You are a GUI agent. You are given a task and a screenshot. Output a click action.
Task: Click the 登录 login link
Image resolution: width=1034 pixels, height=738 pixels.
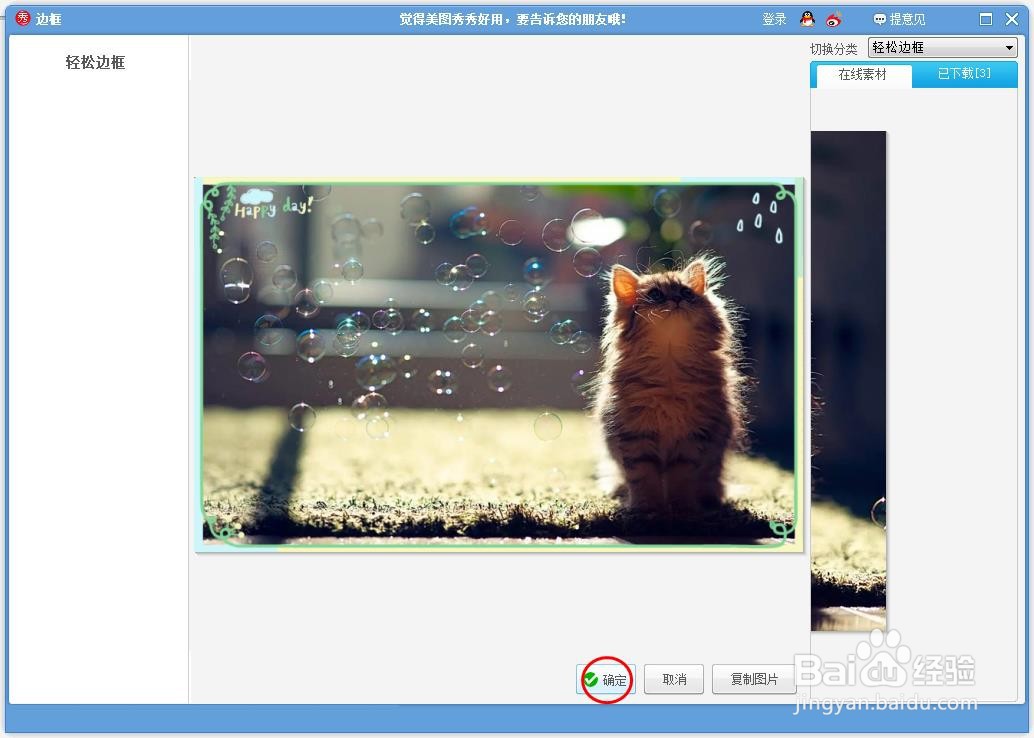(x=774, y=19)
